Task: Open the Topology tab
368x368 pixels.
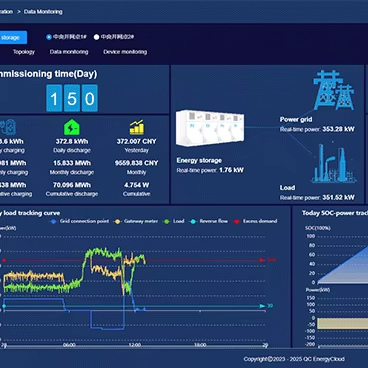Action: (x=24, y=52)
